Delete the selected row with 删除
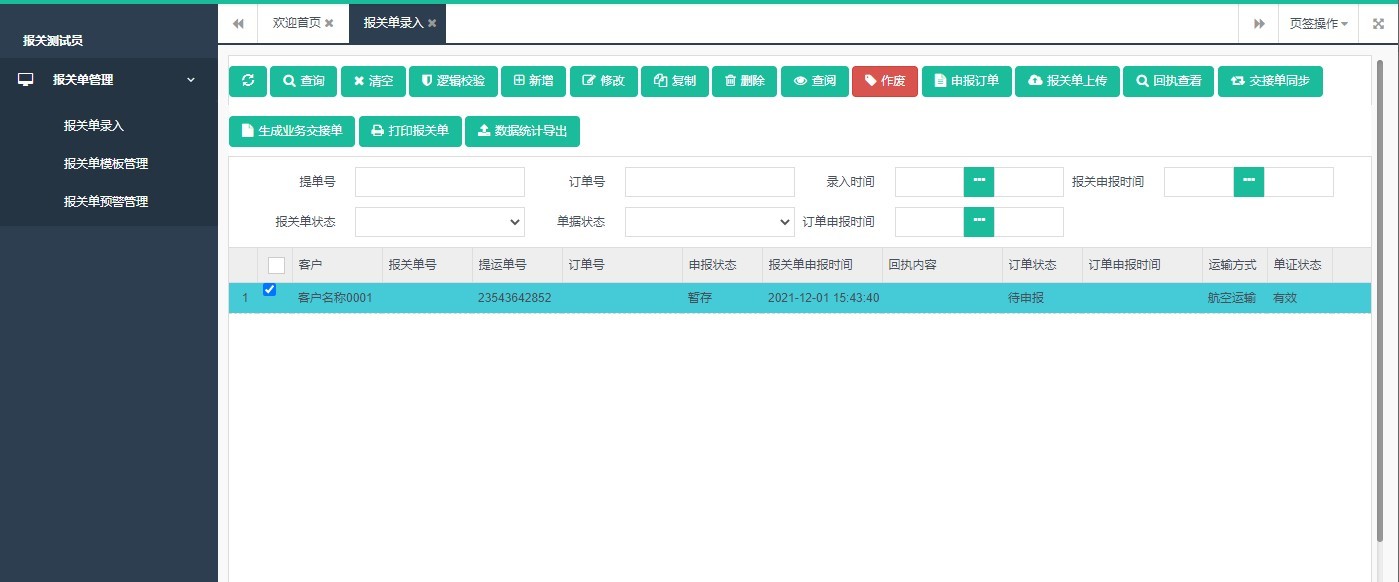This screenshot has height=582, width=1399. point(744,81)
